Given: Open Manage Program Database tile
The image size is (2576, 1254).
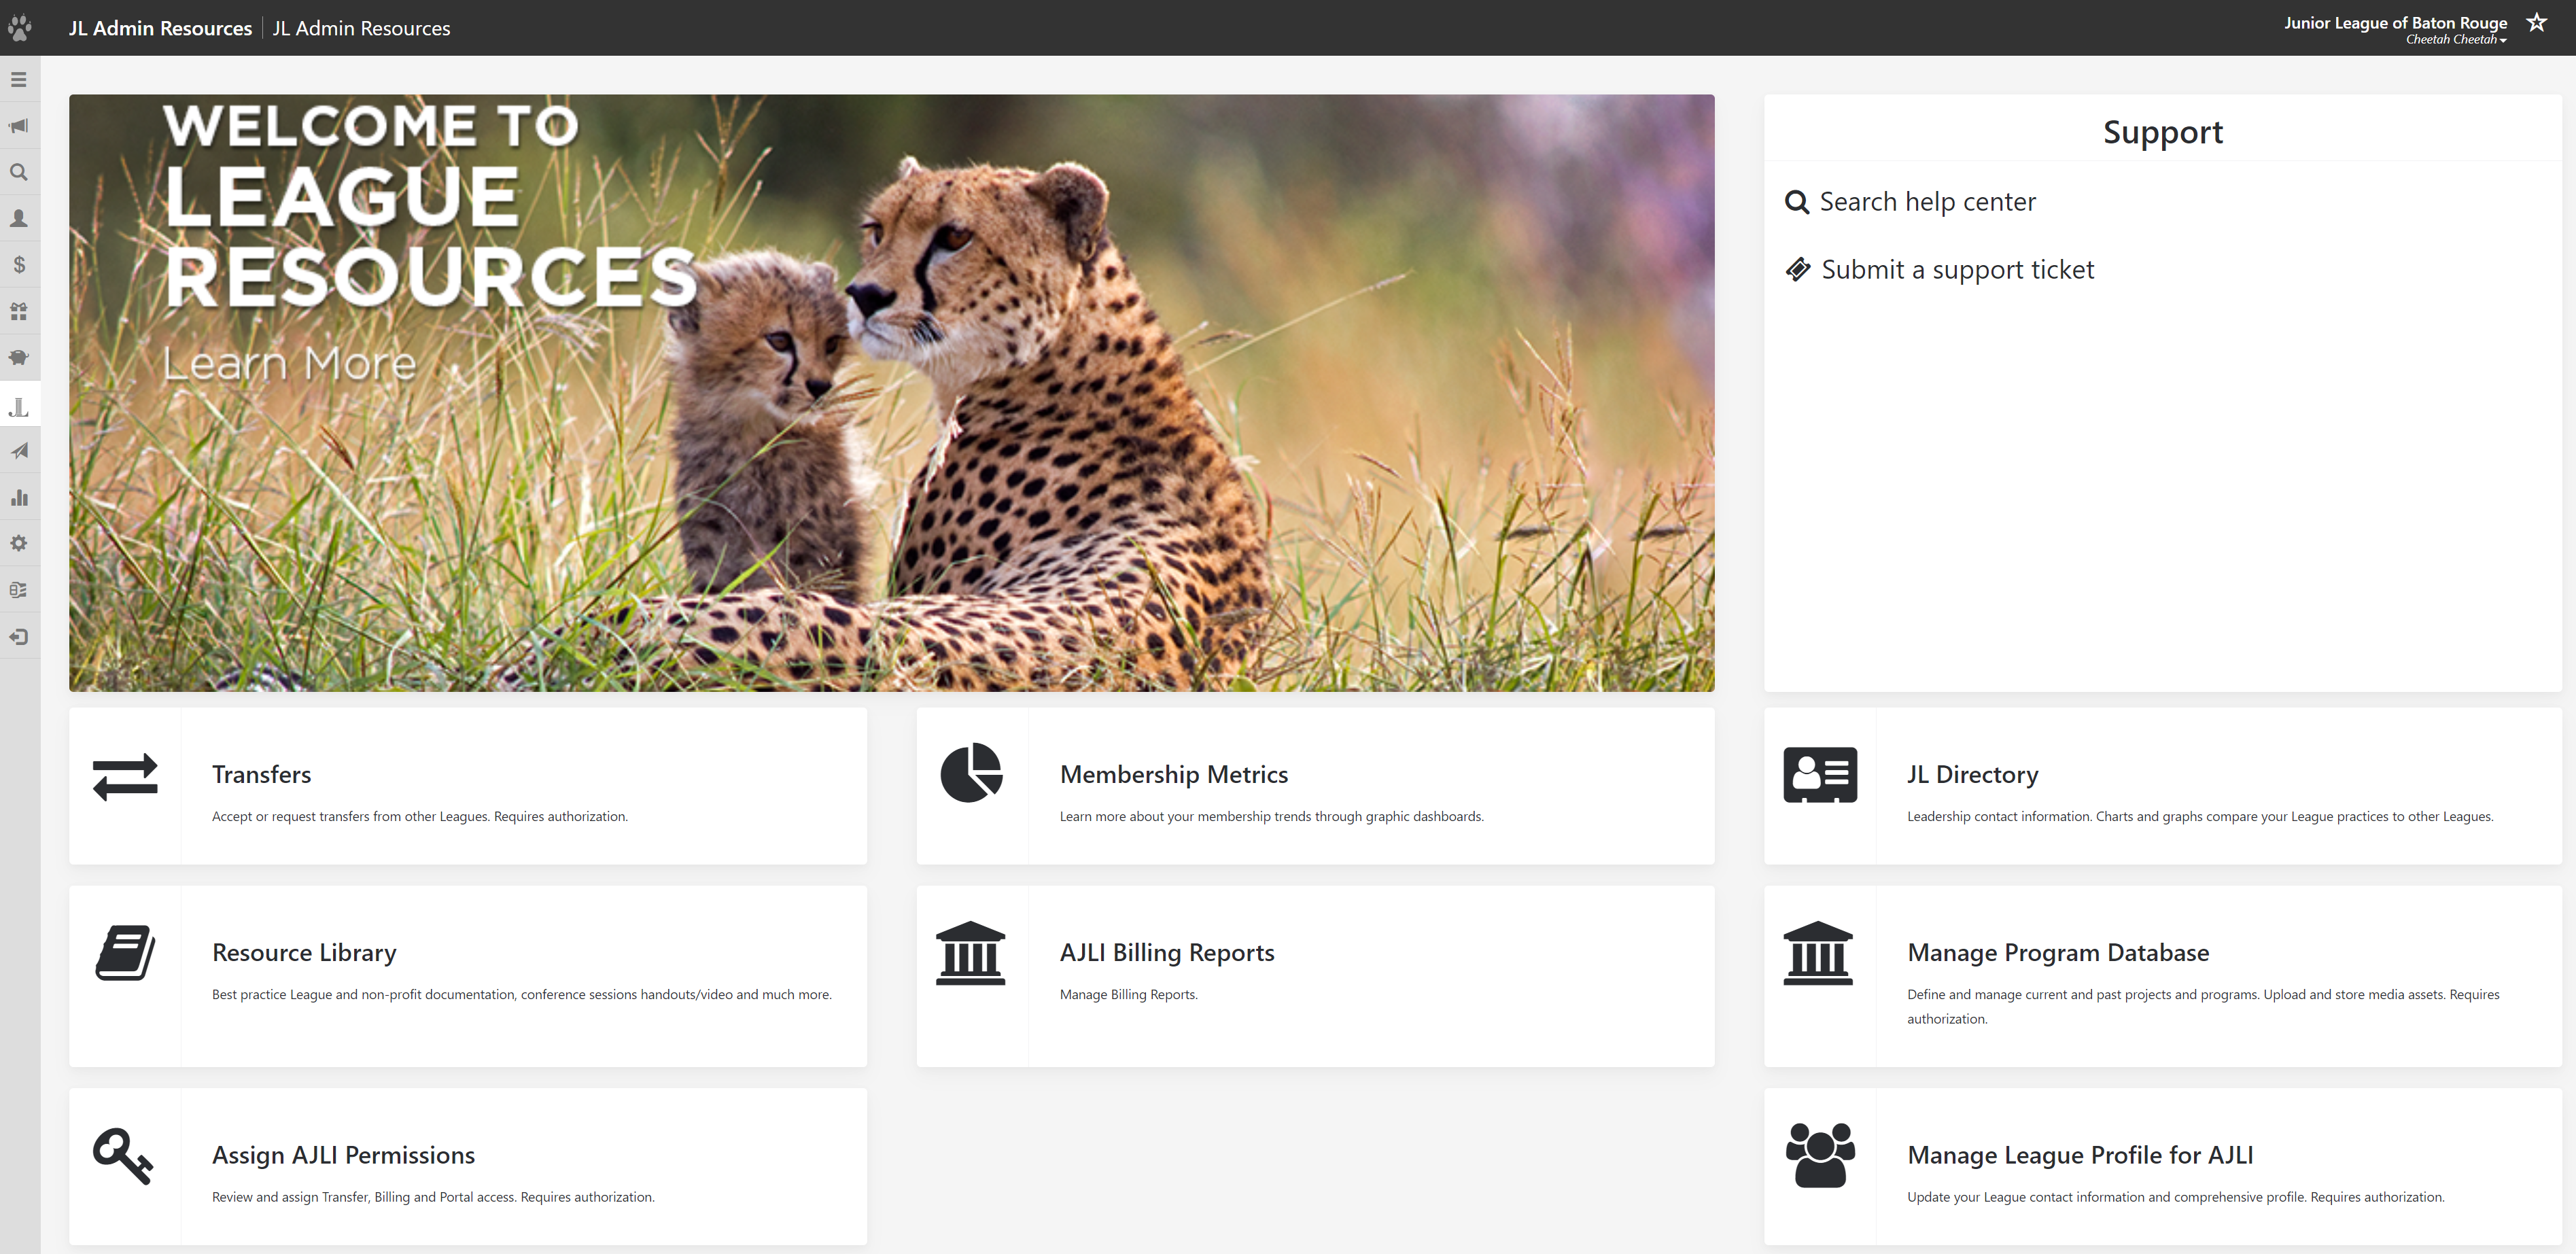Looking at the screenshot, I should pyautogui.click(x=2057, y=953).
